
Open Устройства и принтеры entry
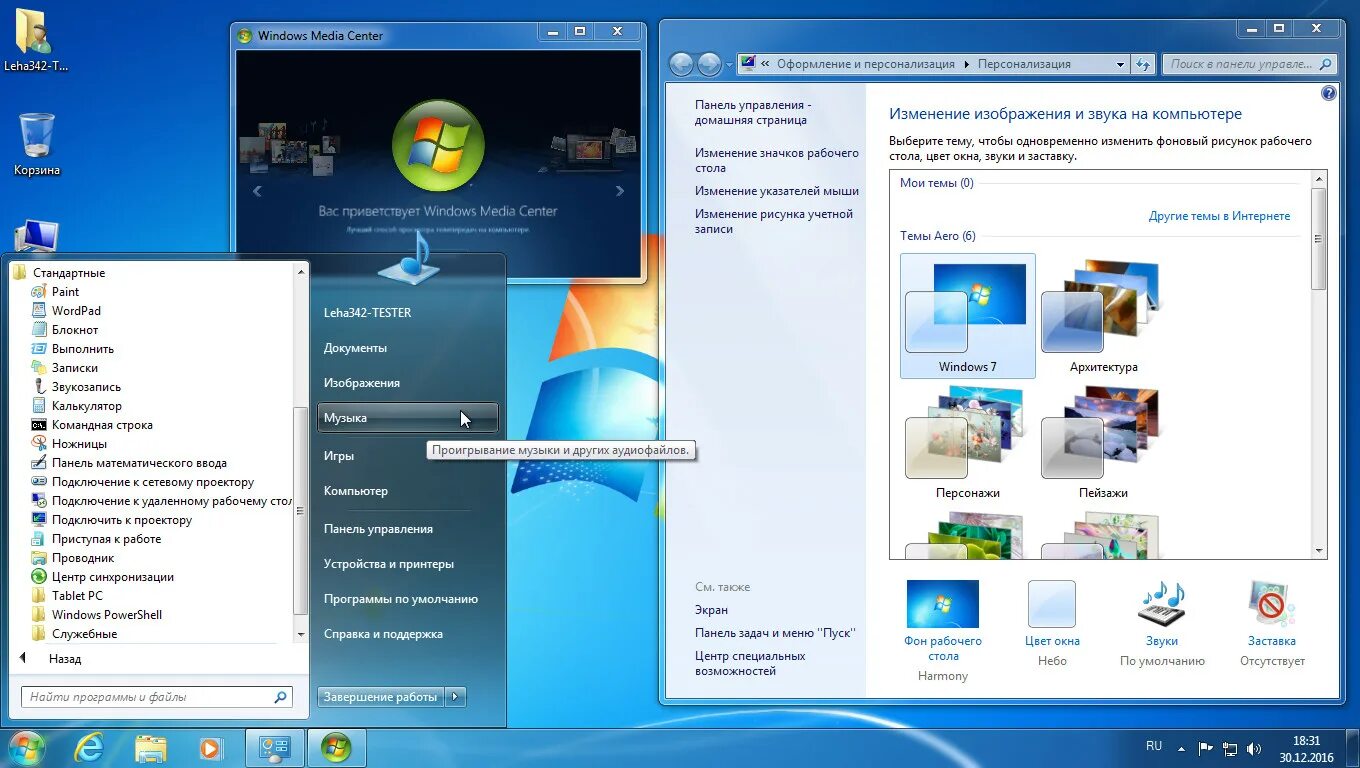click(x=389, y=564)
